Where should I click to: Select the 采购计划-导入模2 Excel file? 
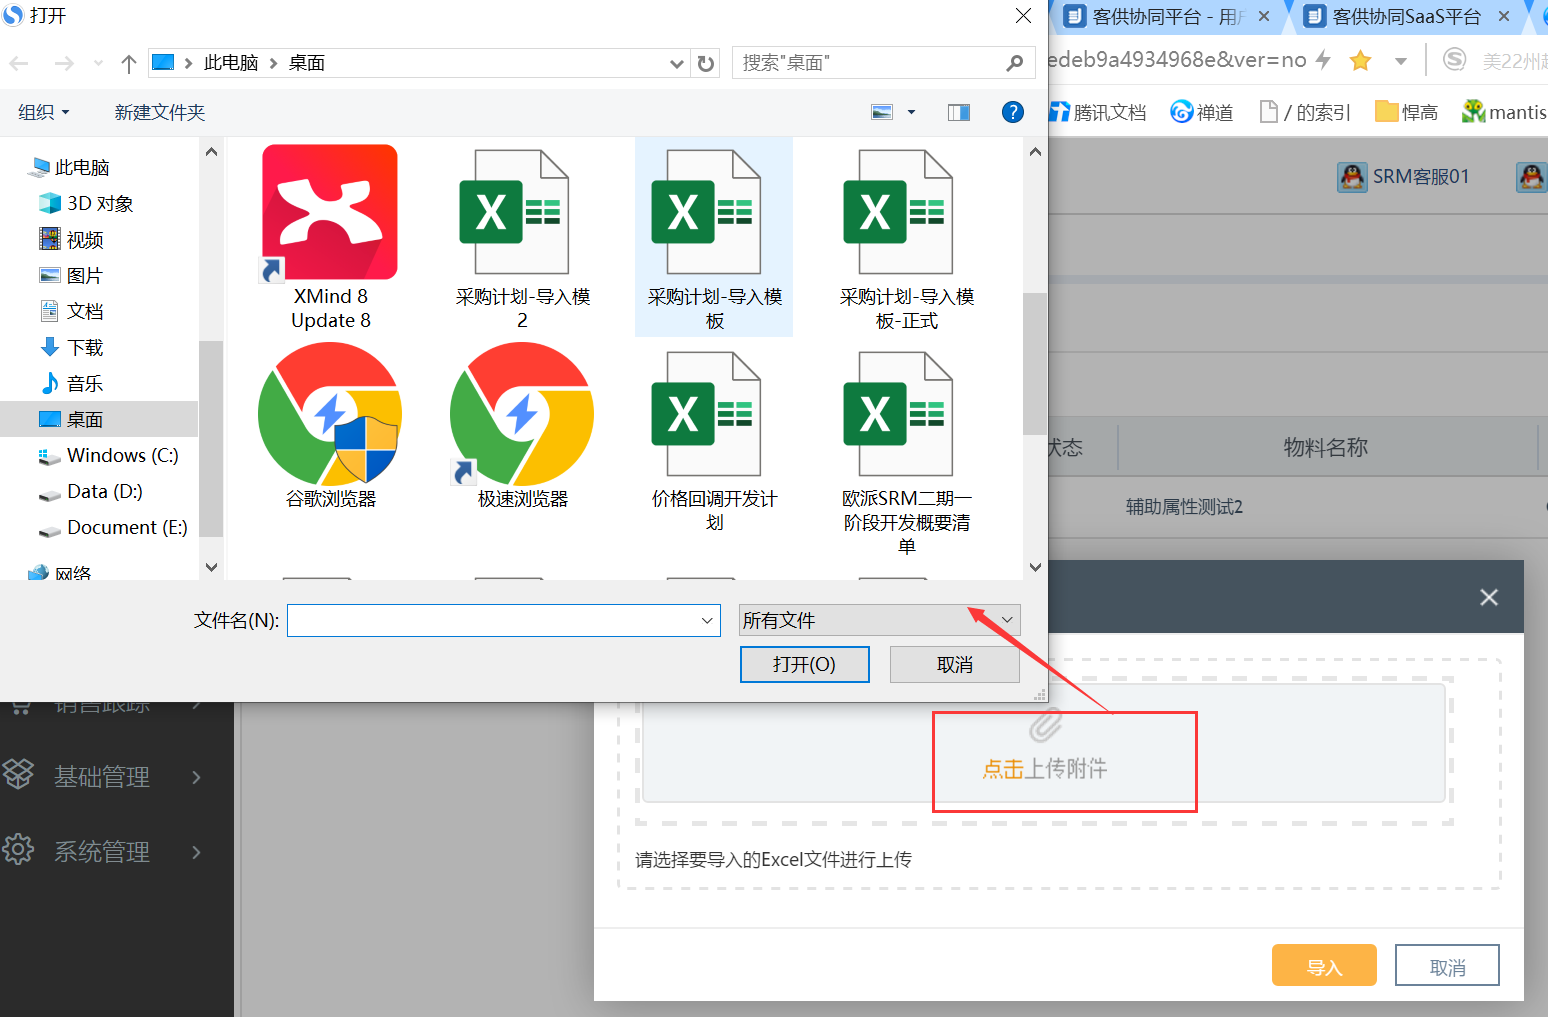click(x=522, y=238)
